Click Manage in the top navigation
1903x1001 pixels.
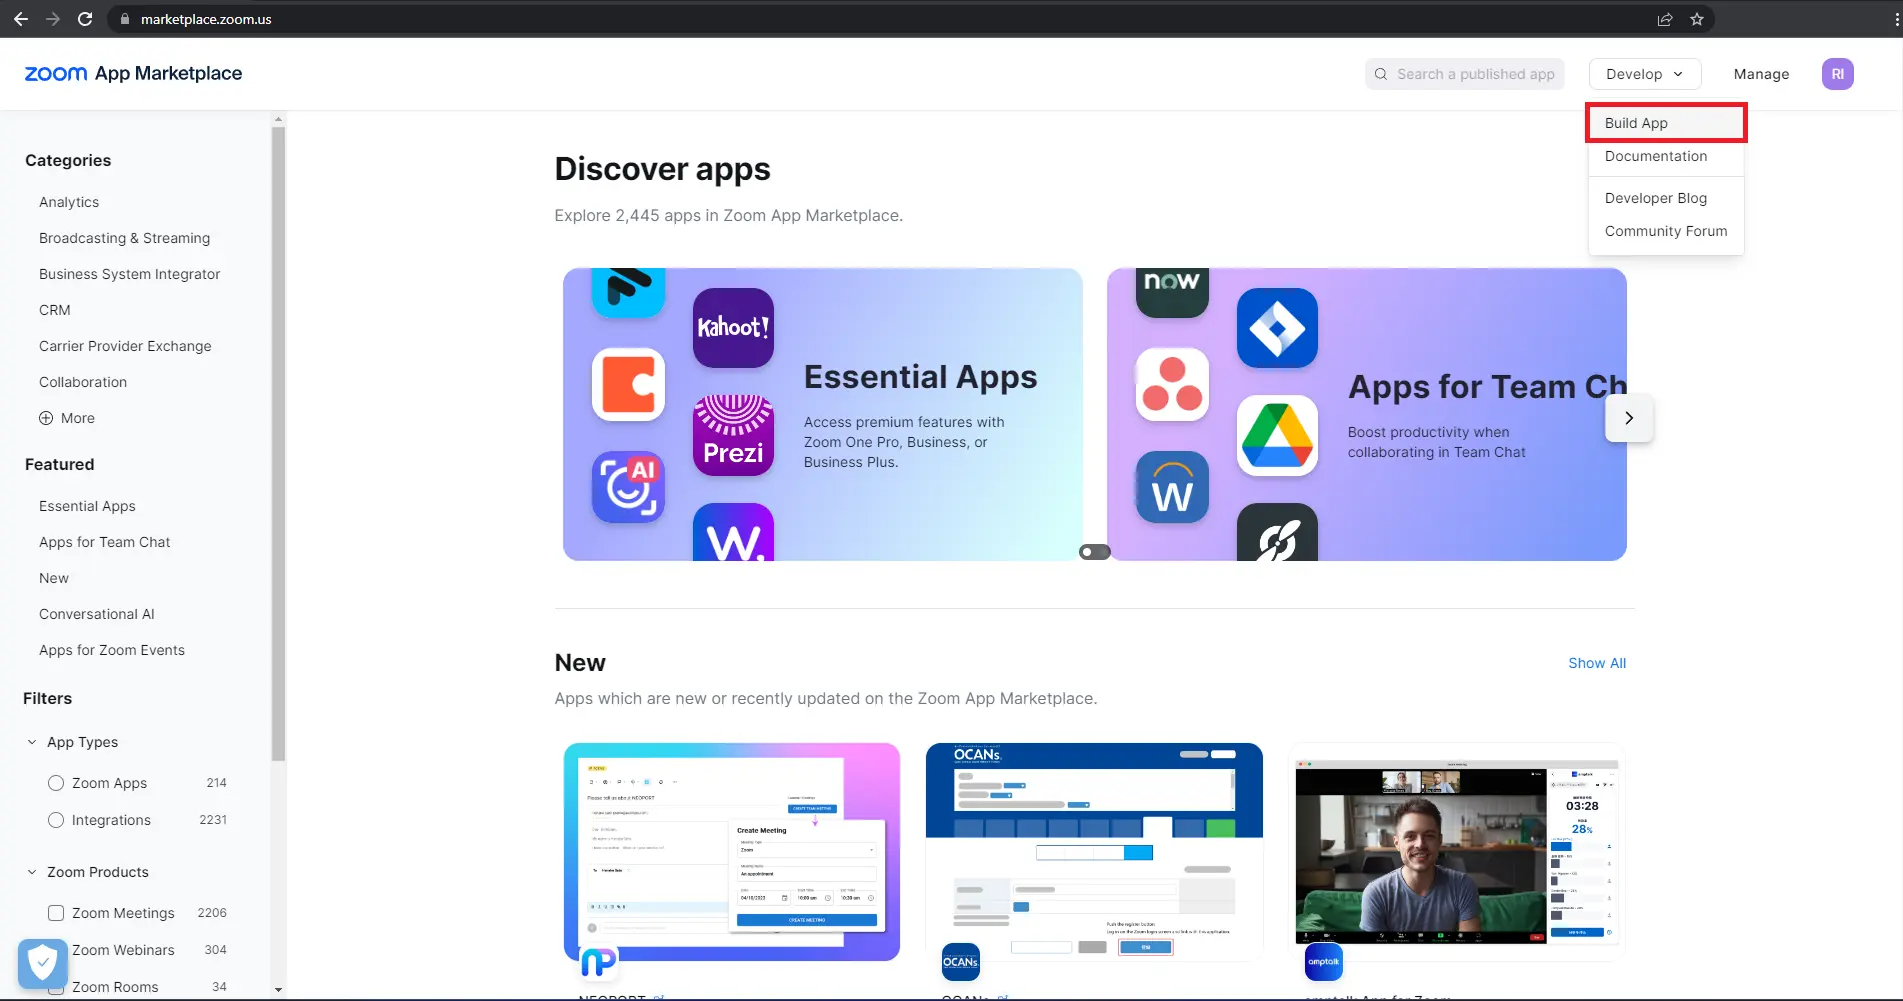pyautogui.click(x=1761, y=74)
